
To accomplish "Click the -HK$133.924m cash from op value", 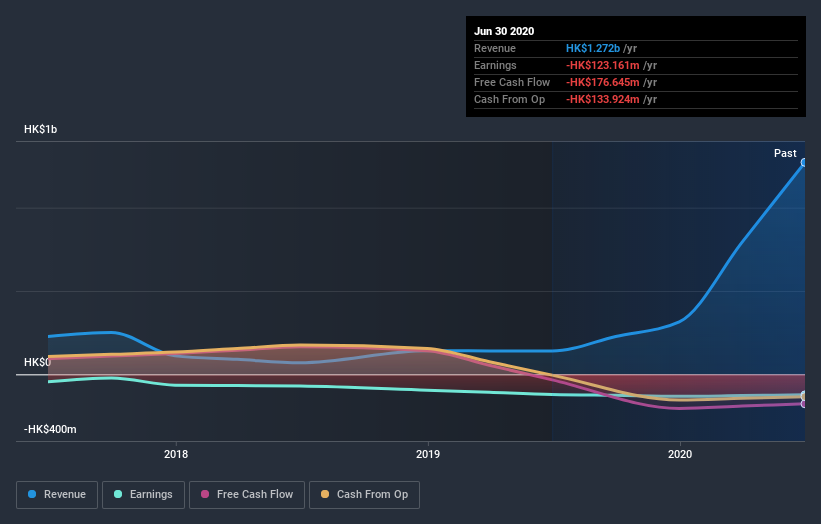I will (x=603, y=99).
